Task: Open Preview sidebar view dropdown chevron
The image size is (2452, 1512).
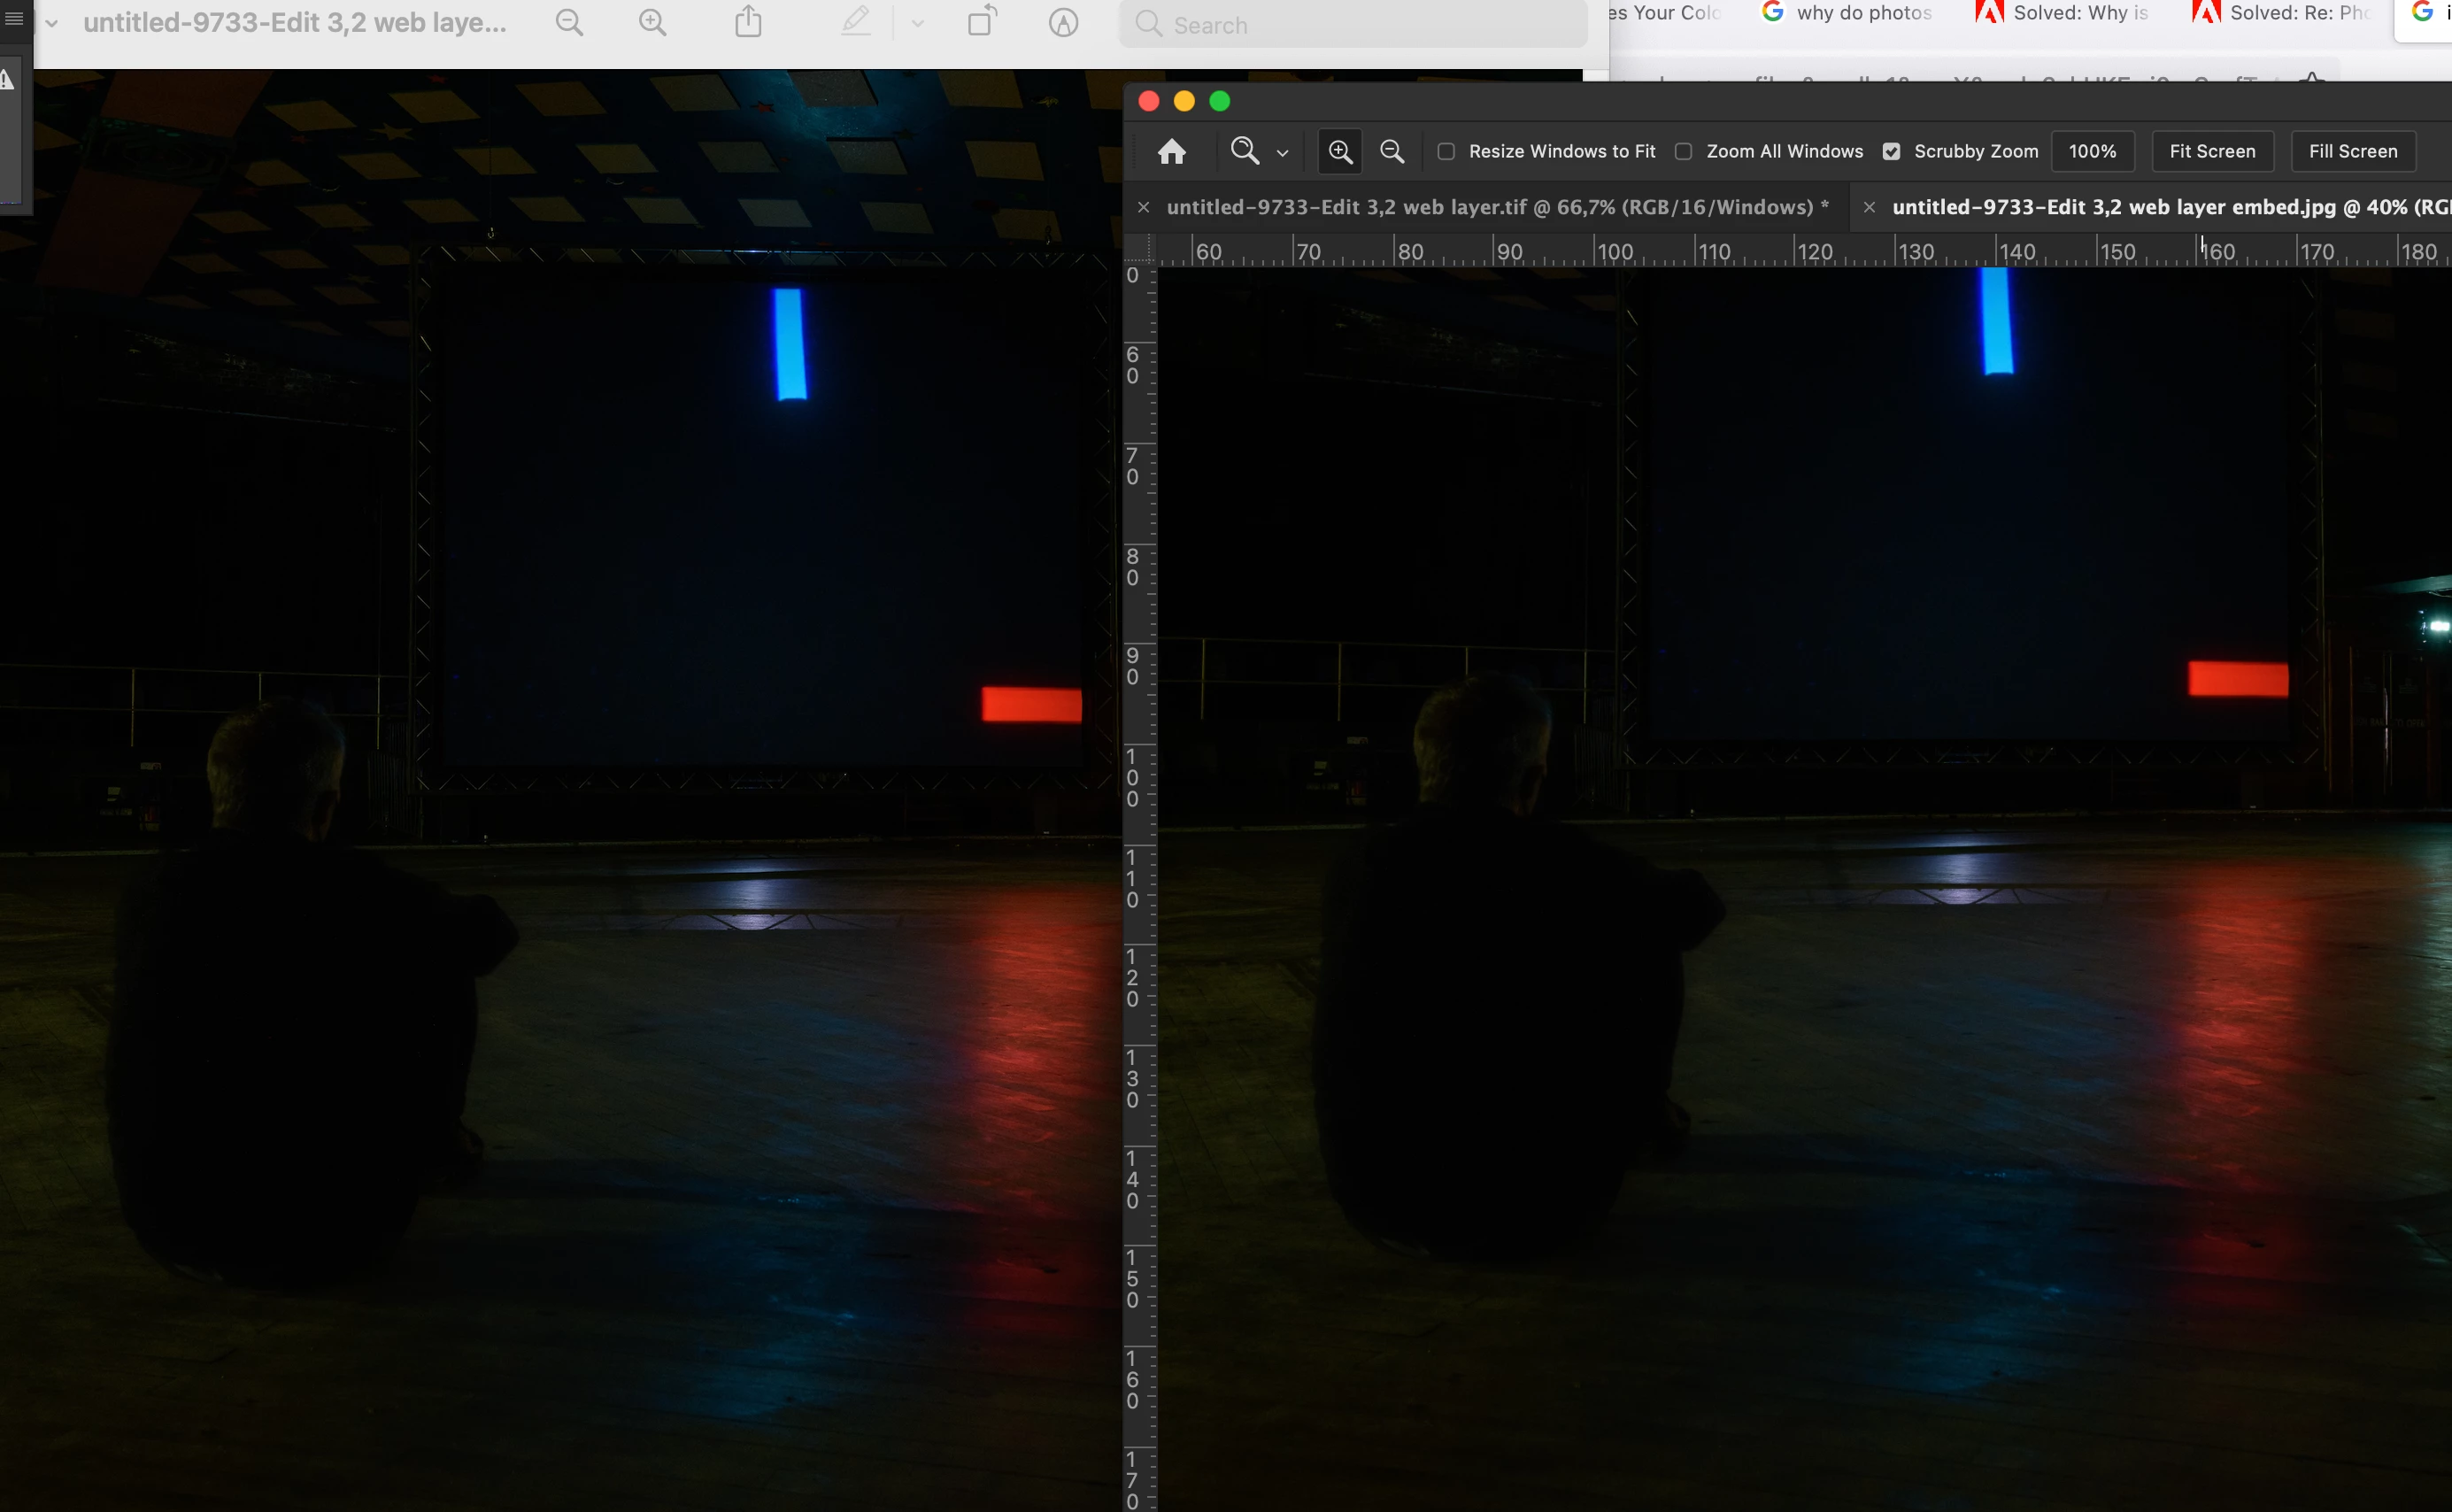Action: (52, 24)
